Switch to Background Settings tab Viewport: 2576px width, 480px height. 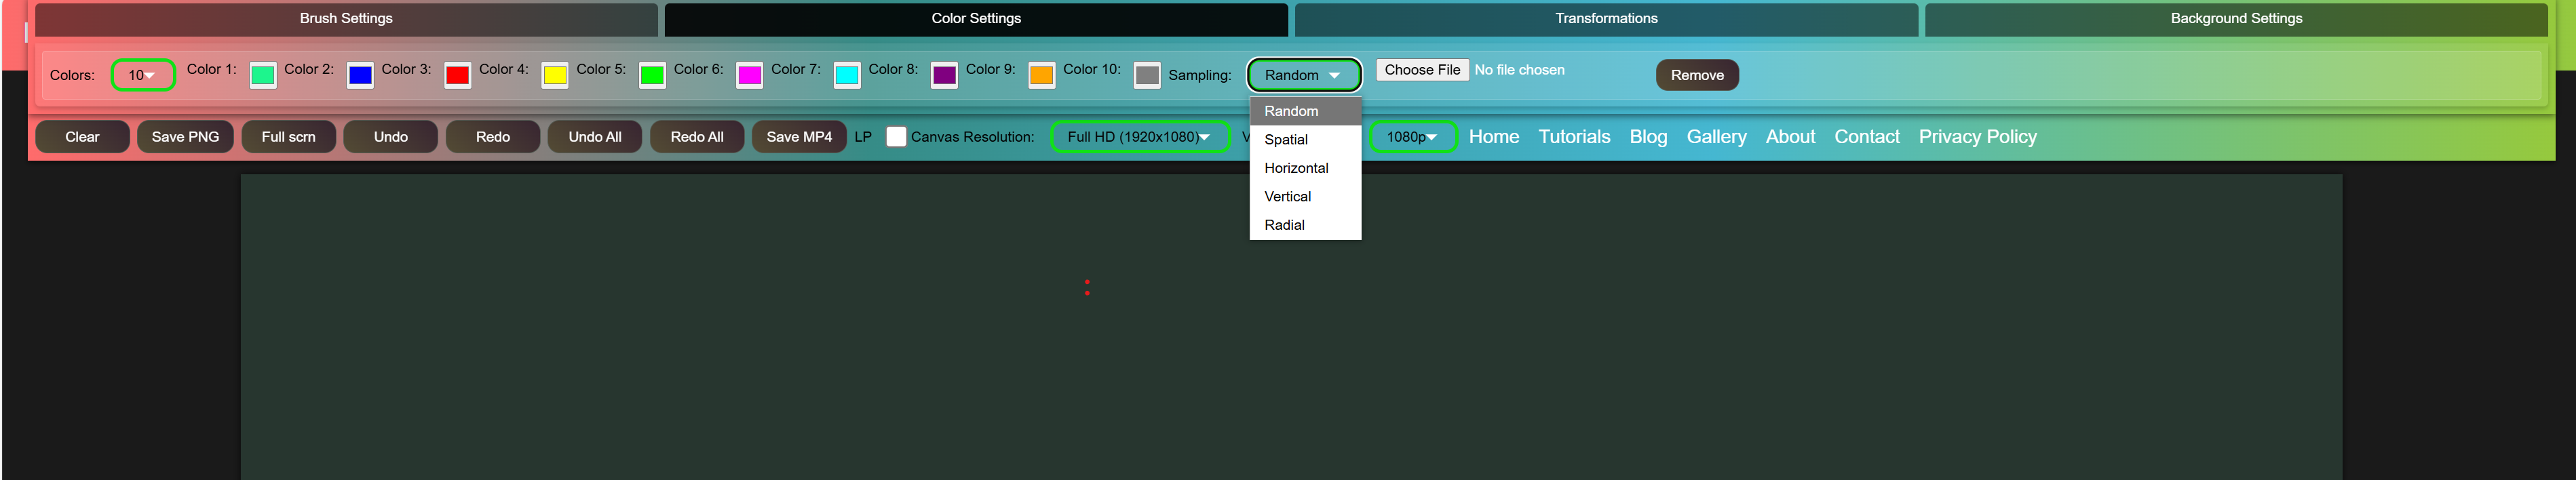point(2236,19)
